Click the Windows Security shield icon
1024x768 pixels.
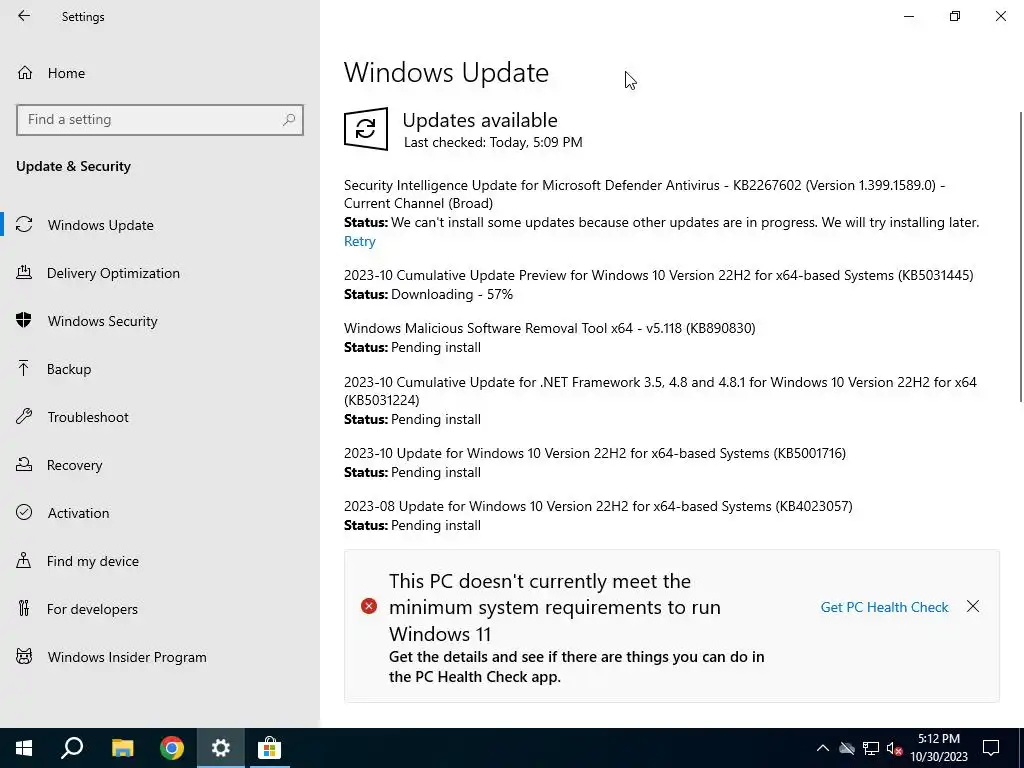pos(24,320)
